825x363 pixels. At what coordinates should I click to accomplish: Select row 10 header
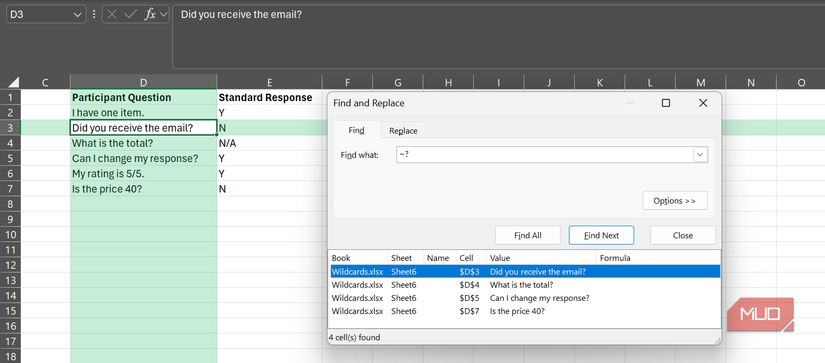point(10,234)
